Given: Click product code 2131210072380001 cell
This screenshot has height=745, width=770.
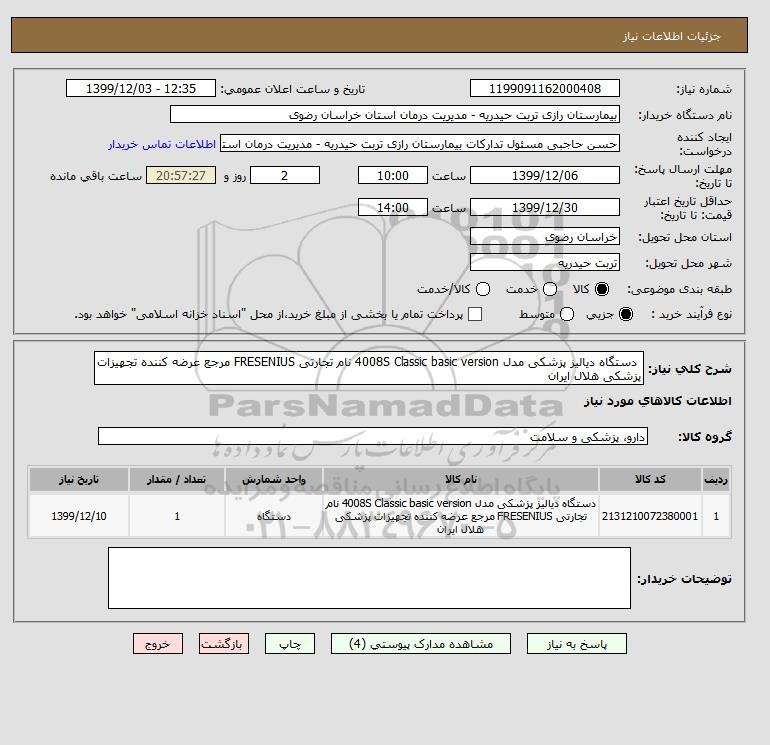Looking at the screenshot, I should click(650, 516).
